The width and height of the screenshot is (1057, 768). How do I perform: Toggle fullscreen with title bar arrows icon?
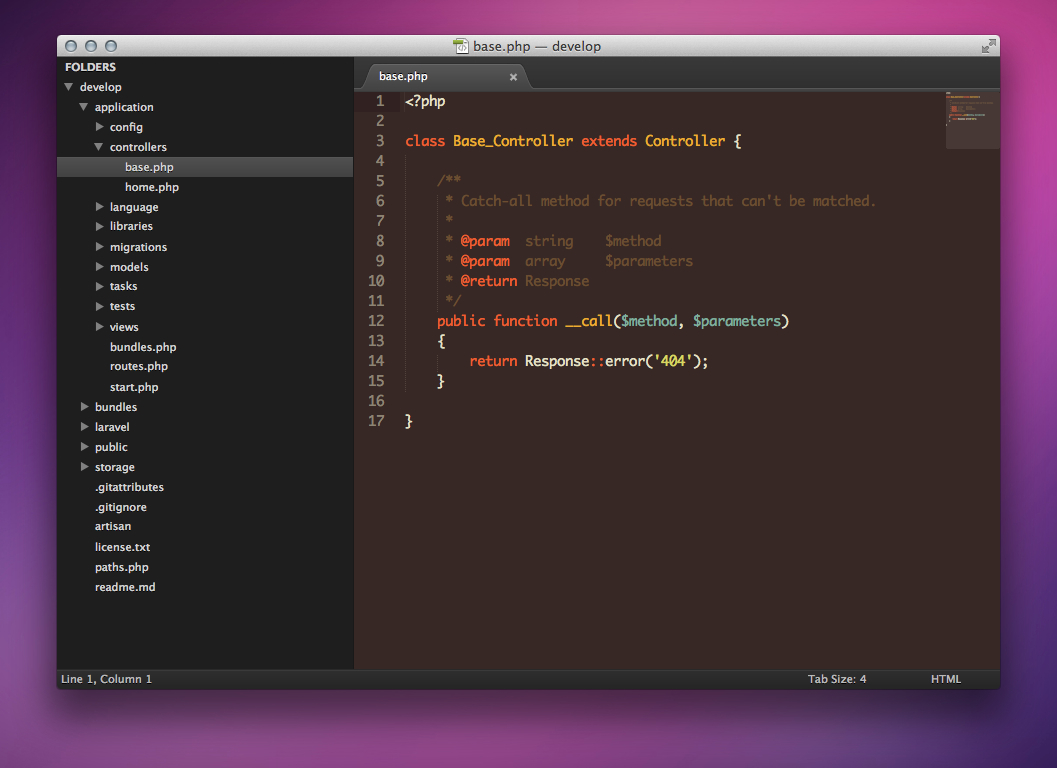coord(988,46)
